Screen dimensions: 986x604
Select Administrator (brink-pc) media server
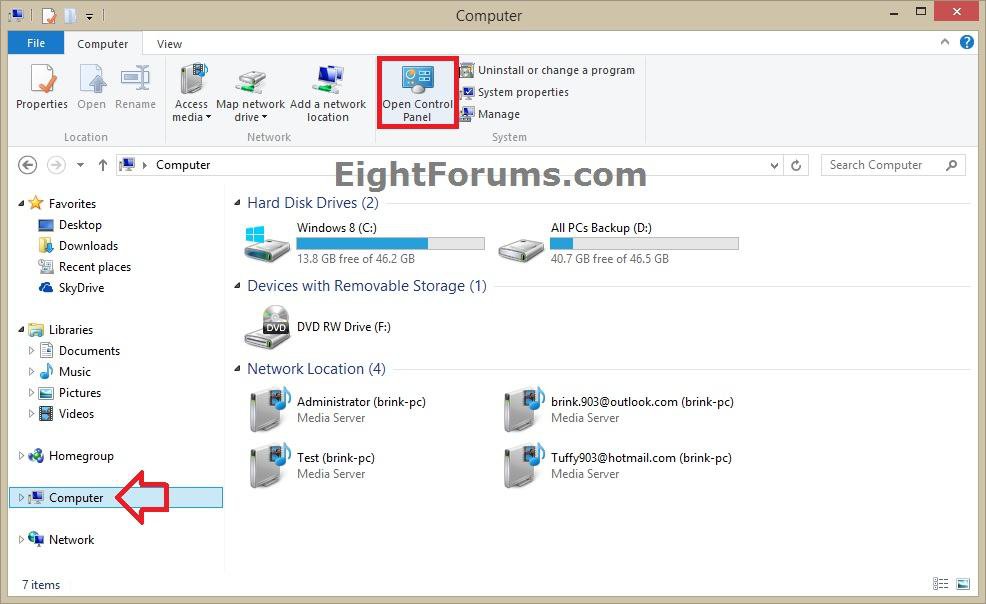coord(338,409)
